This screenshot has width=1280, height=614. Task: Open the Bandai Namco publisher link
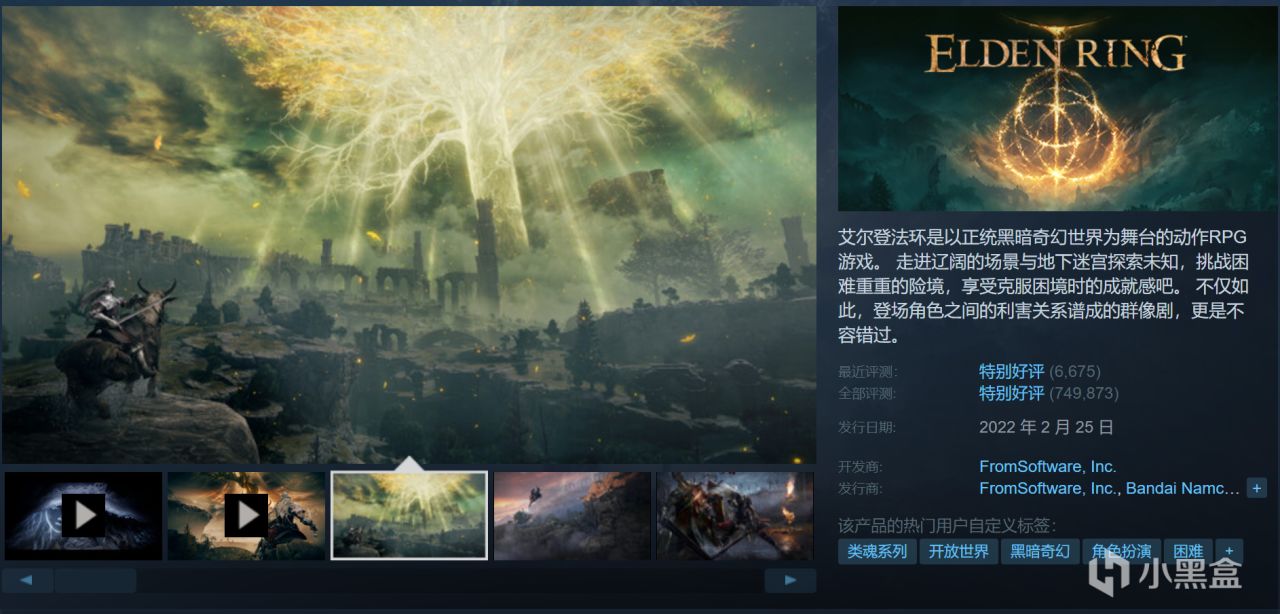1183,488
